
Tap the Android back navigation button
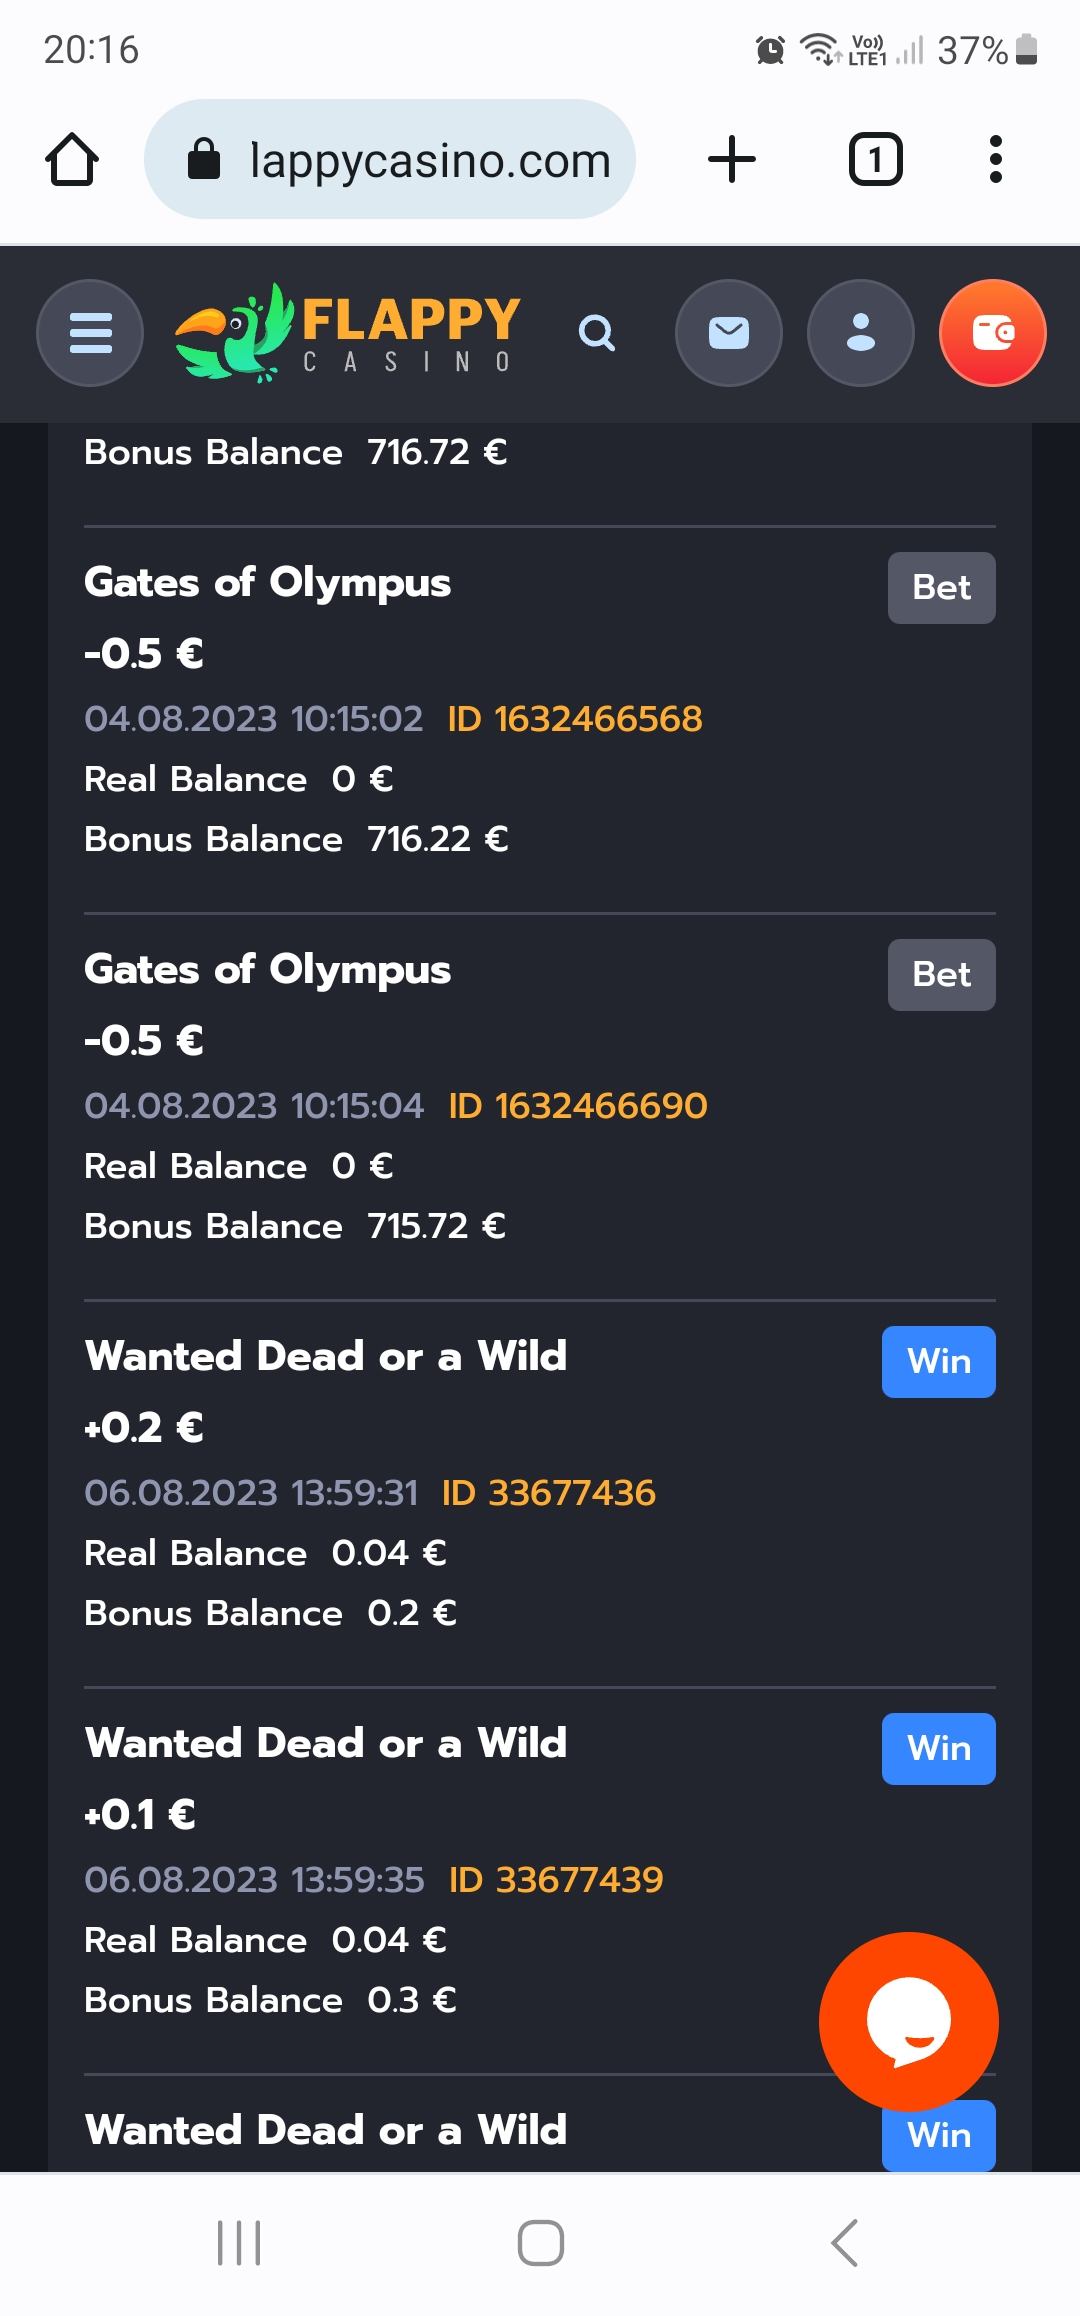point(845,2242)
